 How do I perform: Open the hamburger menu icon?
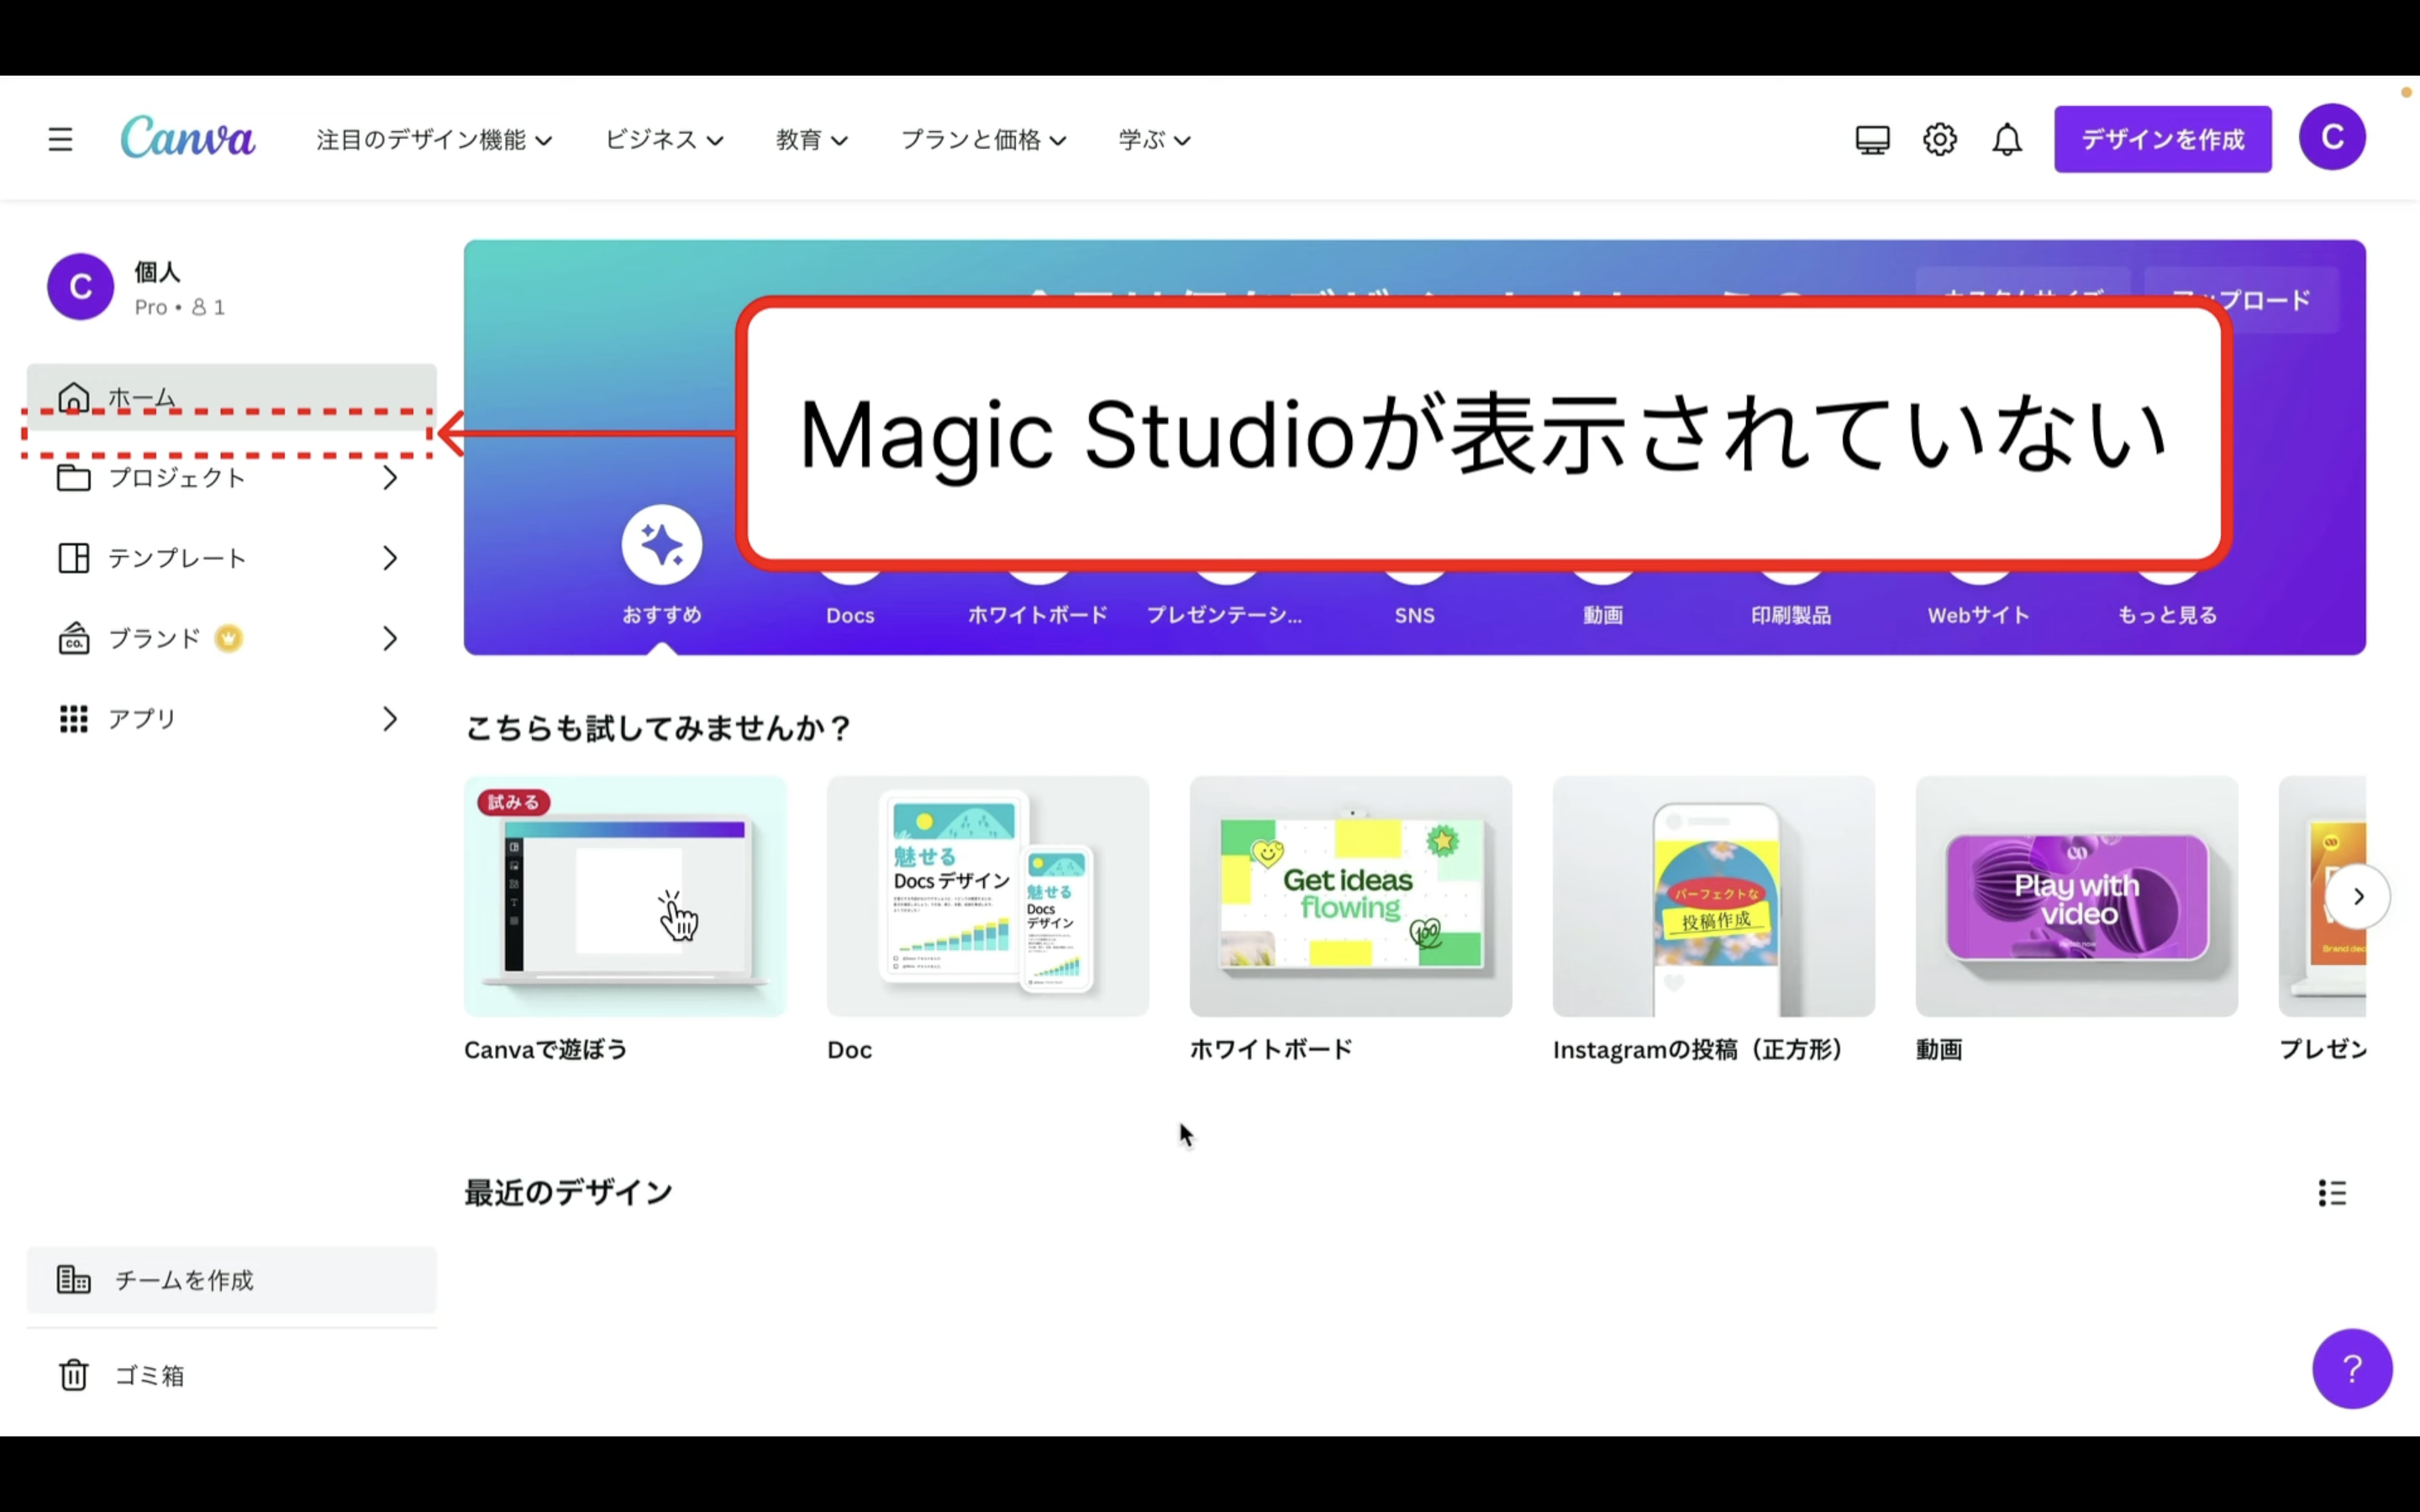tap(60, 139)
